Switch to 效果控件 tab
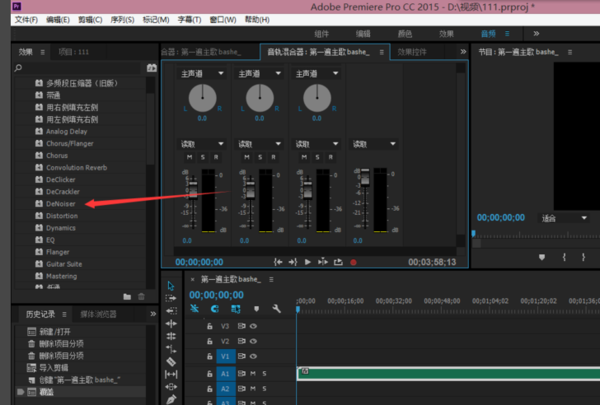This screenshot has height=405, width=600. pyautogui.click(x=412, y=52)
